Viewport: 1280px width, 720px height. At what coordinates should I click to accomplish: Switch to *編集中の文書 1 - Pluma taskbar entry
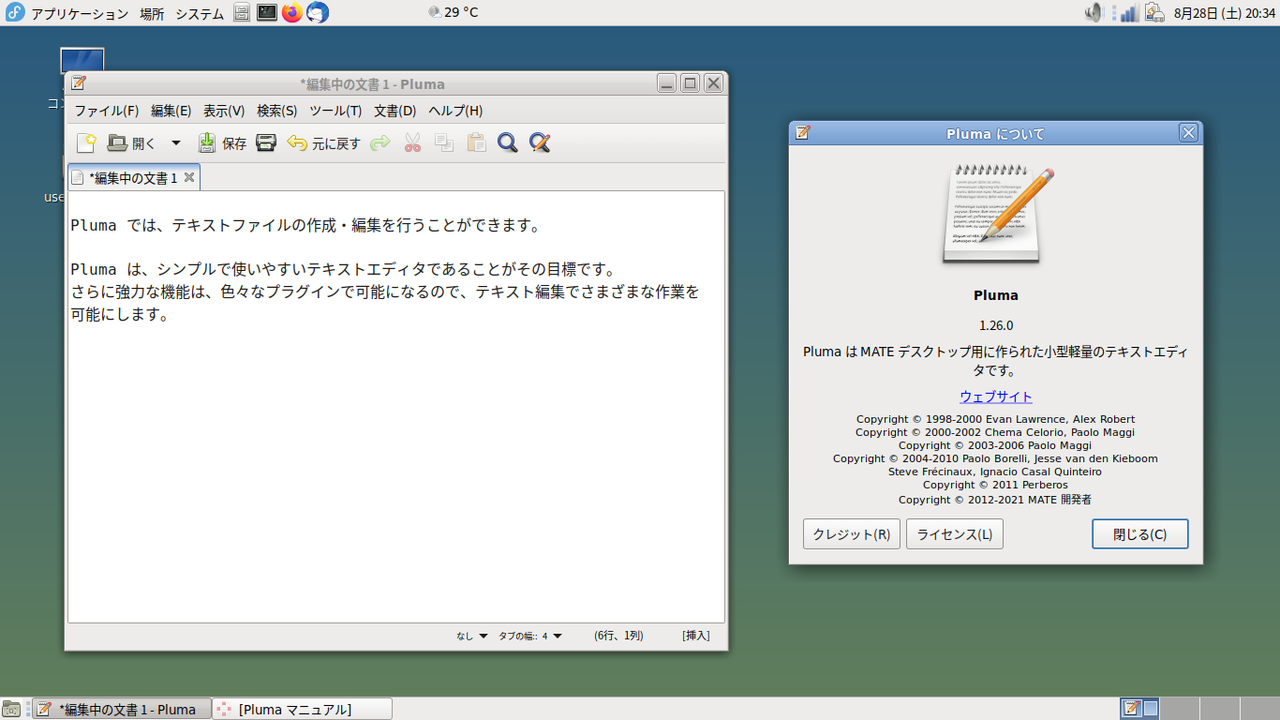pos(121,709)
